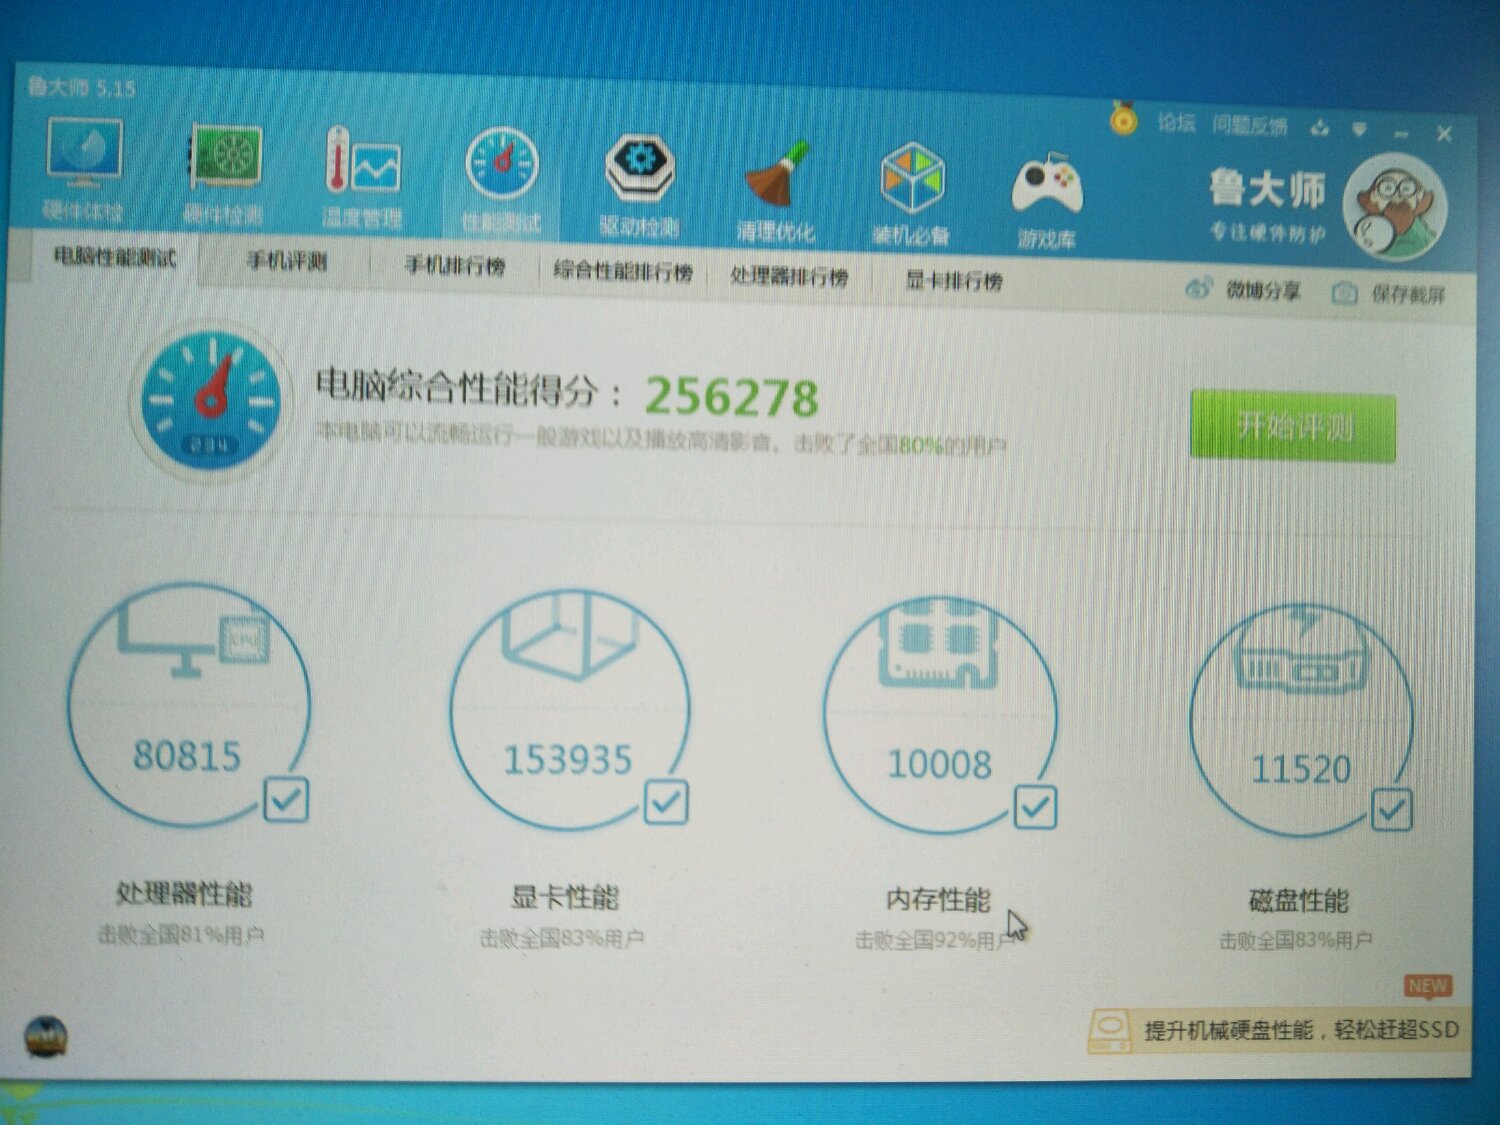Uncheck the 内存性能 test checkbox

1035,807
